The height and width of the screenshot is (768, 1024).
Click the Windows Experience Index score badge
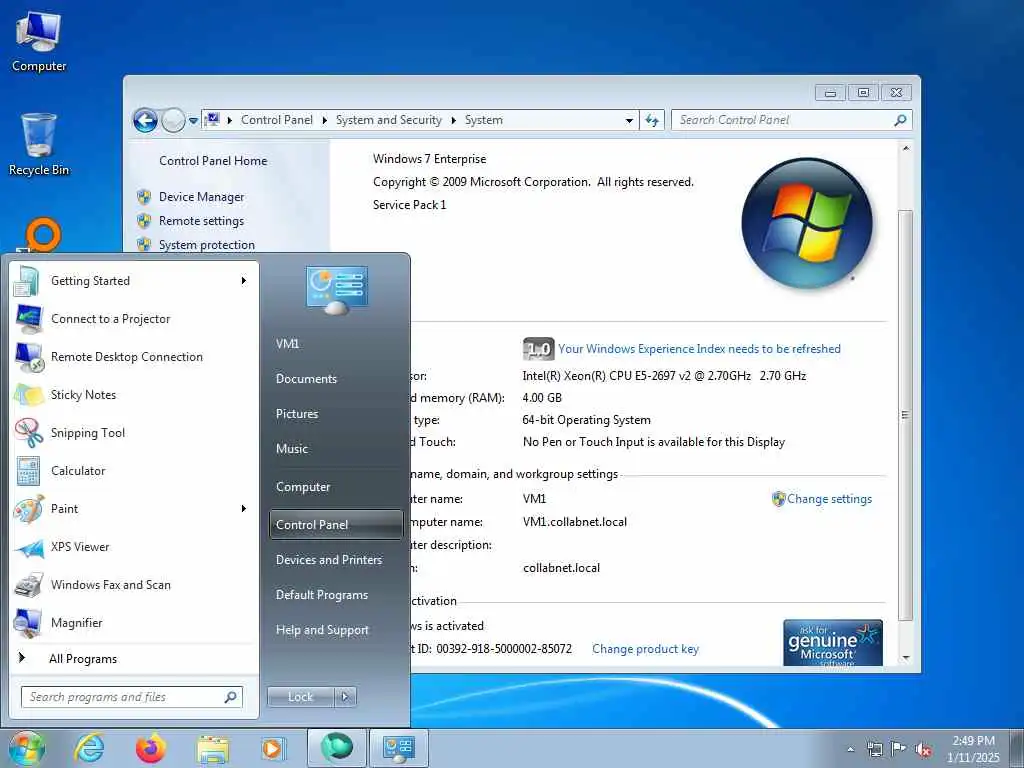tap(538, 349)
